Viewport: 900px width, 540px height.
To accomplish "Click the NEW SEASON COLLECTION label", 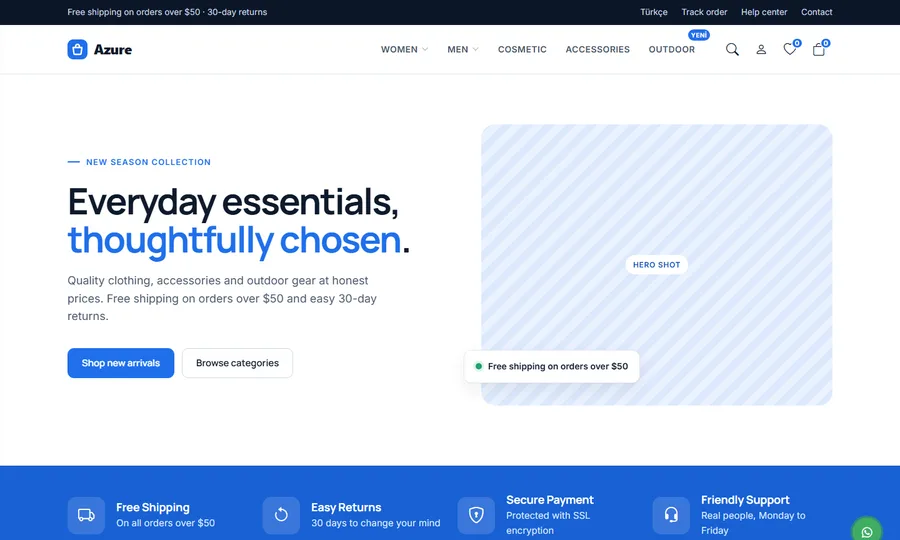I will tap(148, 162).
